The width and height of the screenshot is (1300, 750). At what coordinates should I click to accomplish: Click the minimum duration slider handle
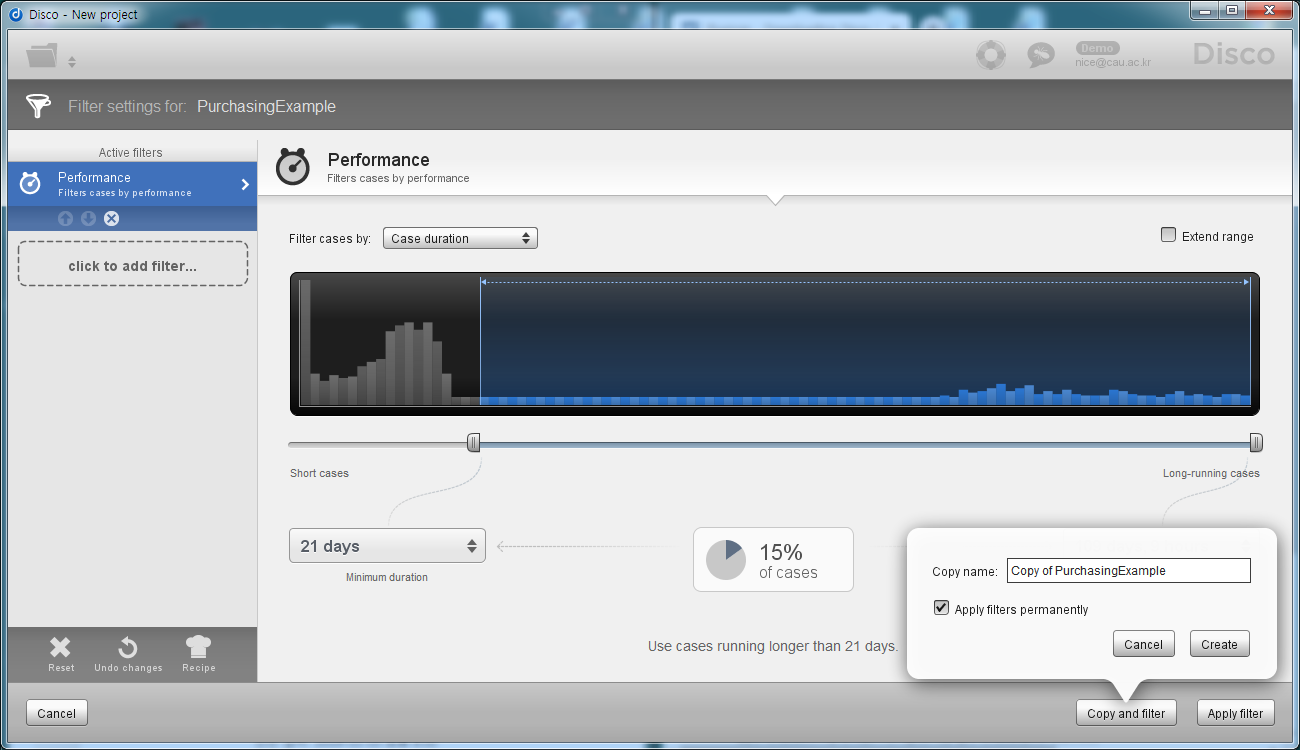click(x=474, y=443)
